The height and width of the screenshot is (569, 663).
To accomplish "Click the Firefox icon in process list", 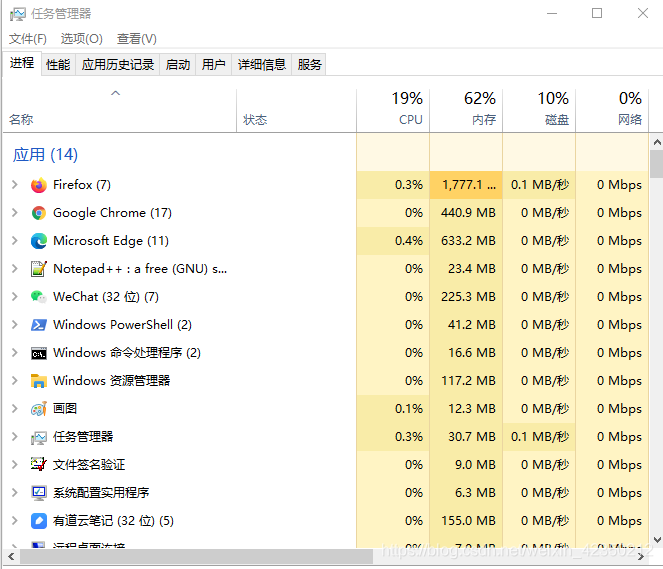I will (38, 185).
